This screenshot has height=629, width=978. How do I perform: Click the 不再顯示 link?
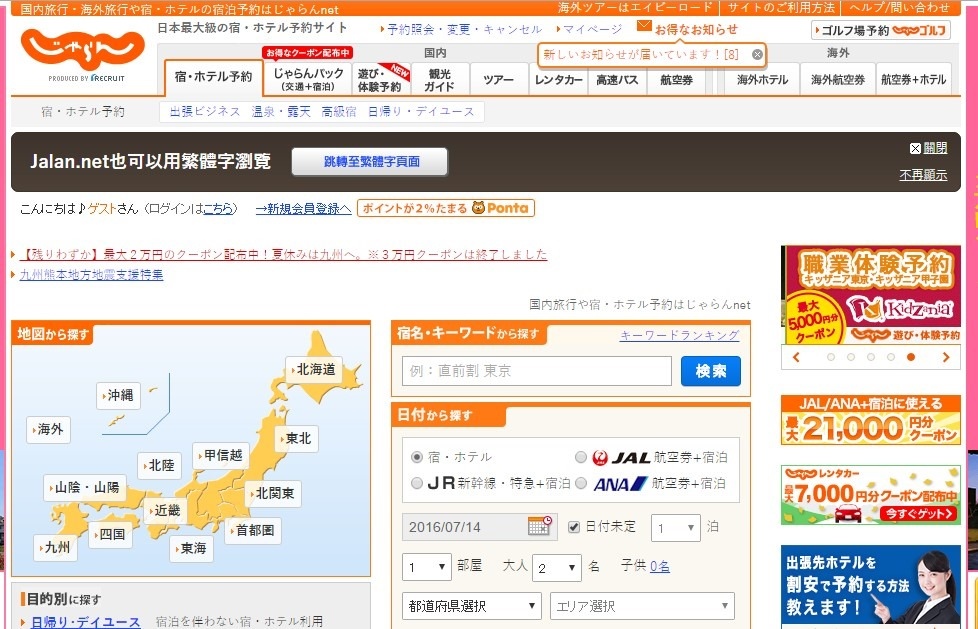923,175
